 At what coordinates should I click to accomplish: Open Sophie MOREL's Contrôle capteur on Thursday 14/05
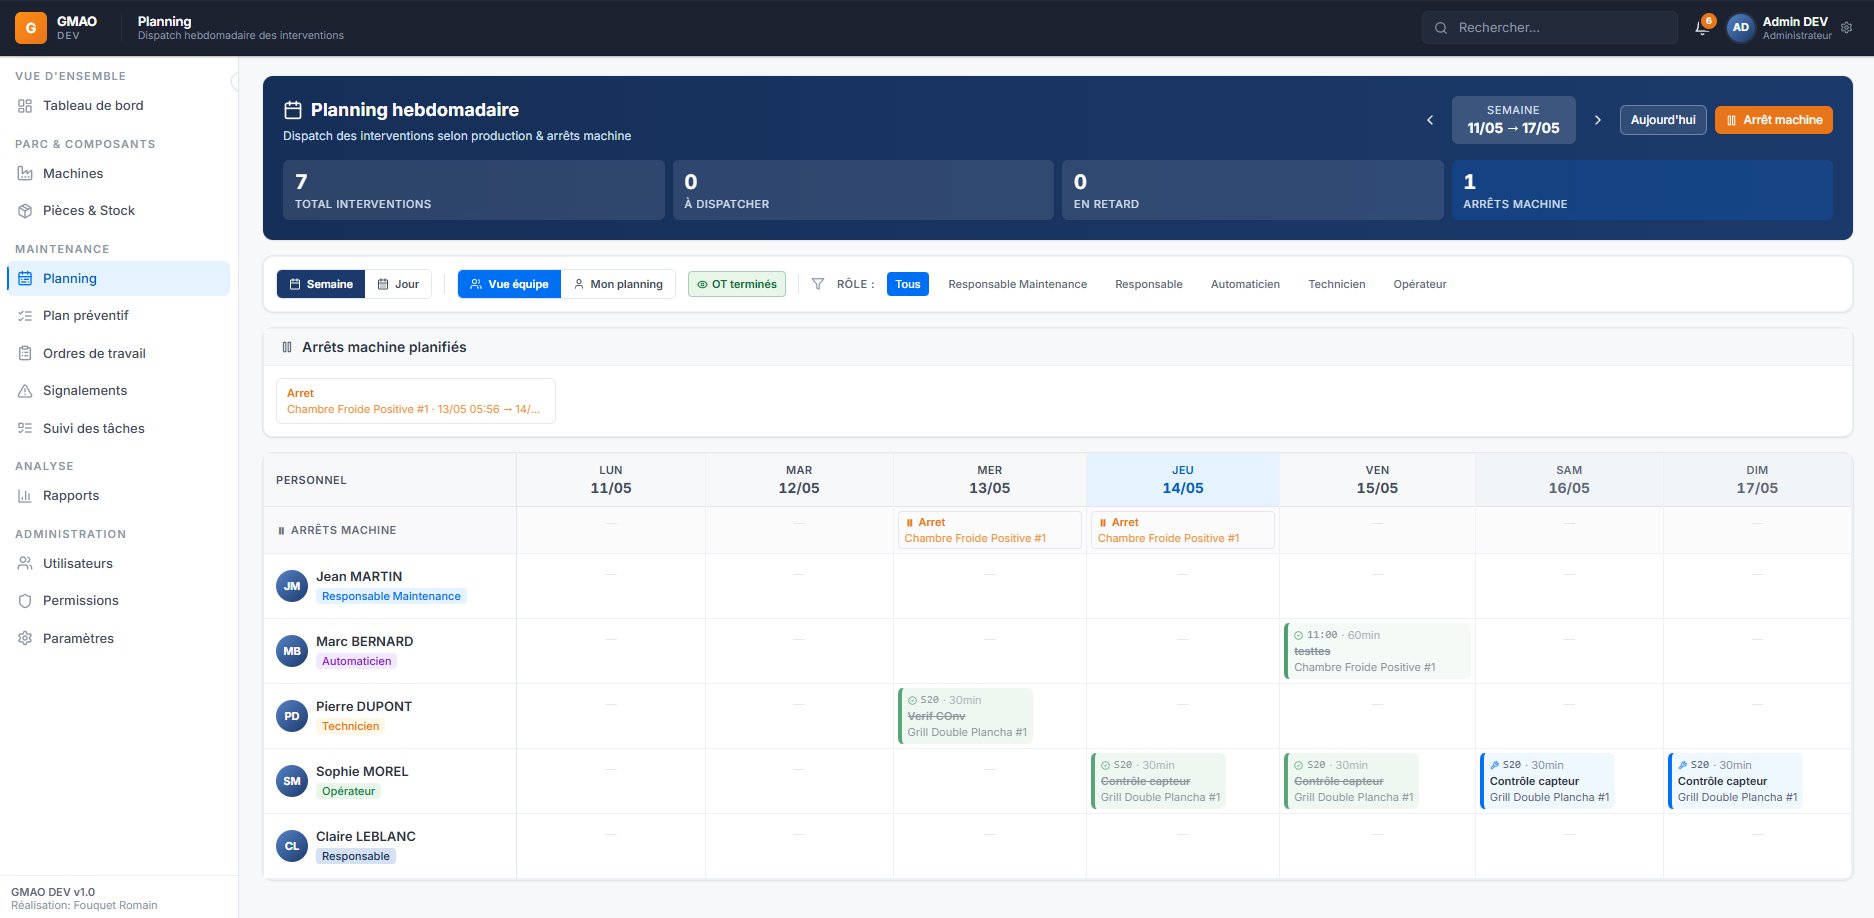(x=1158, y=781)
